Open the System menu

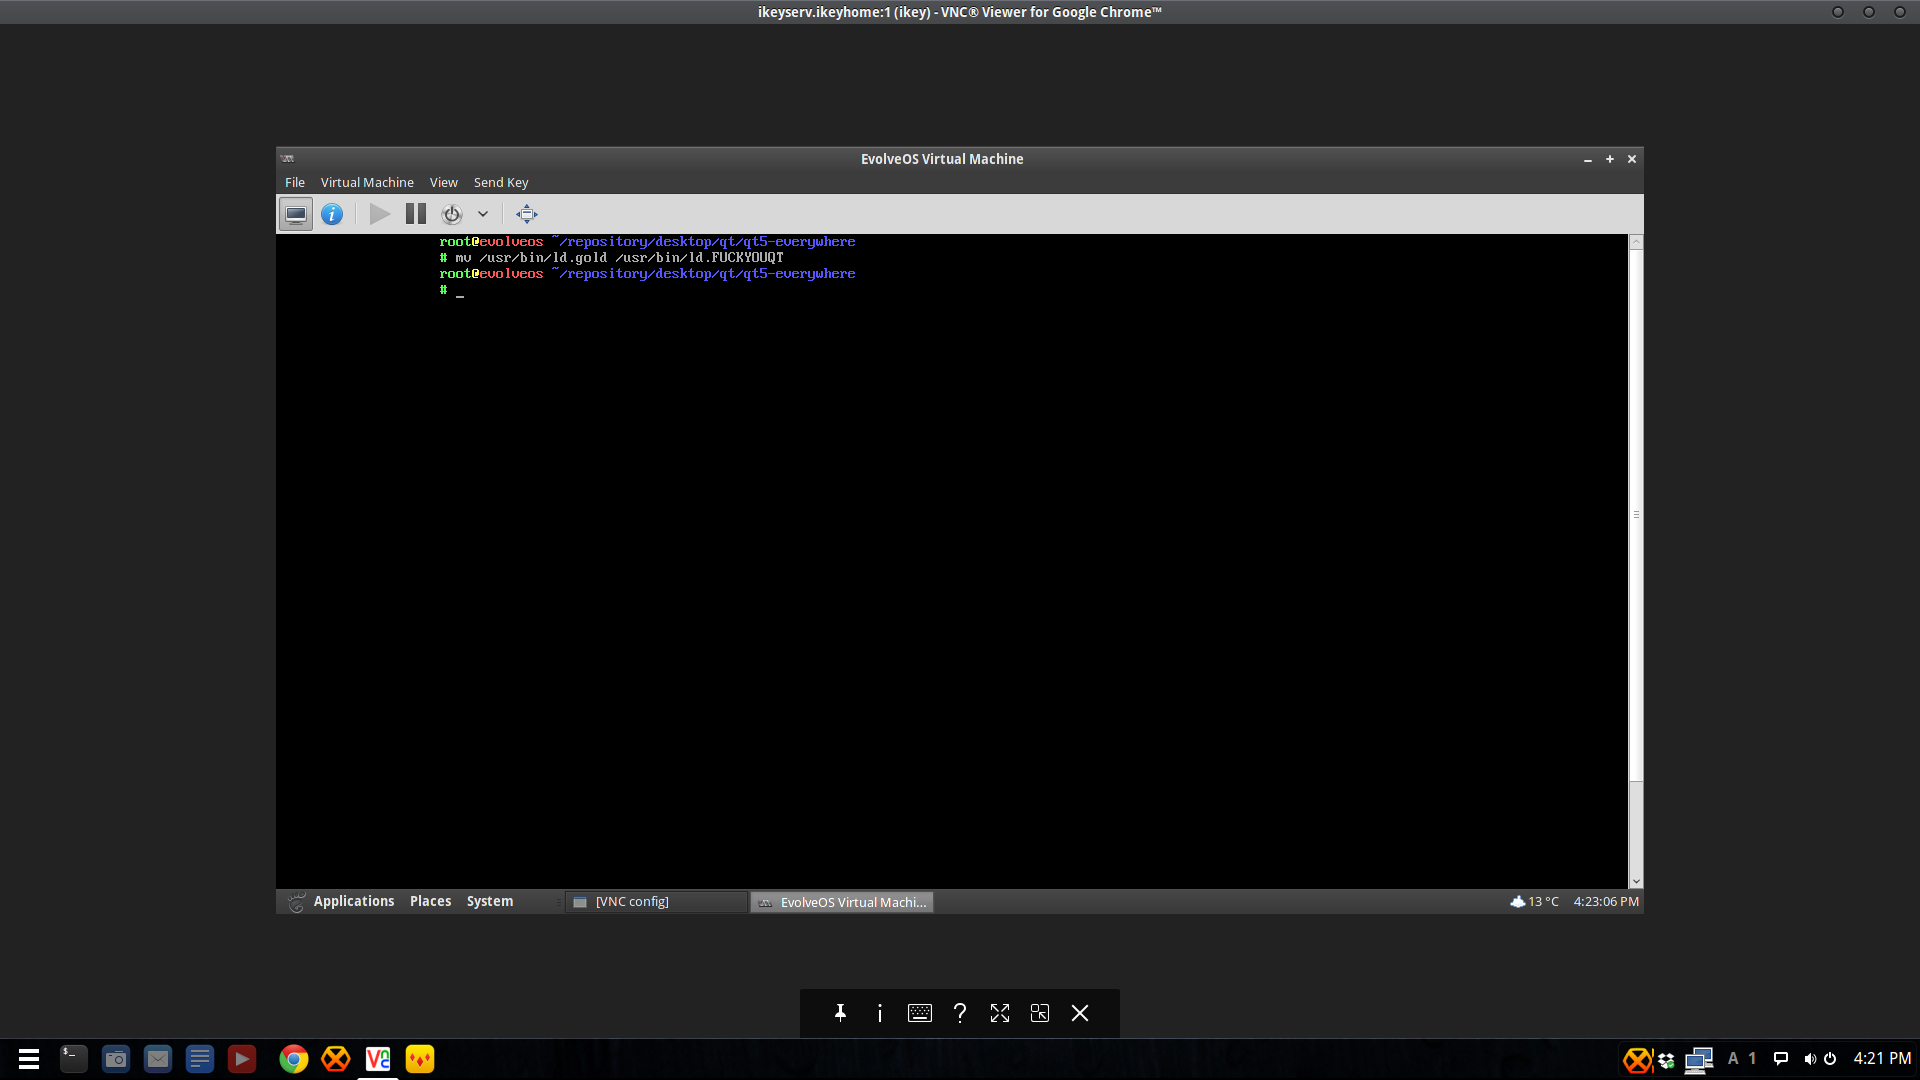pyautogui.click(x=490, y=901)
